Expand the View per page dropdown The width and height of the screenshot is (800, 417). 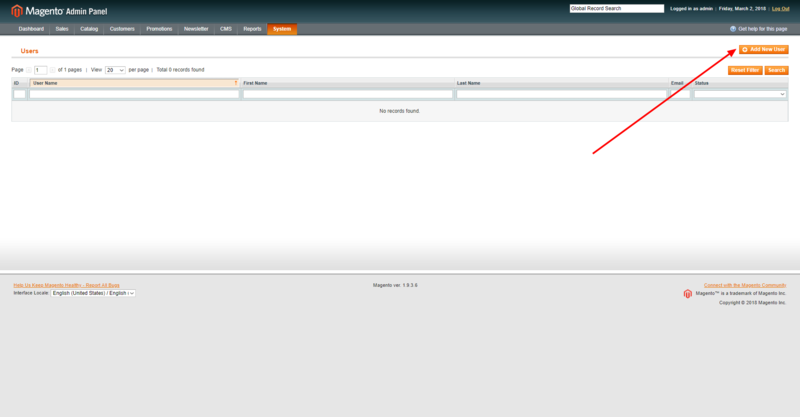pyautogui.click(x=115, y=70)
